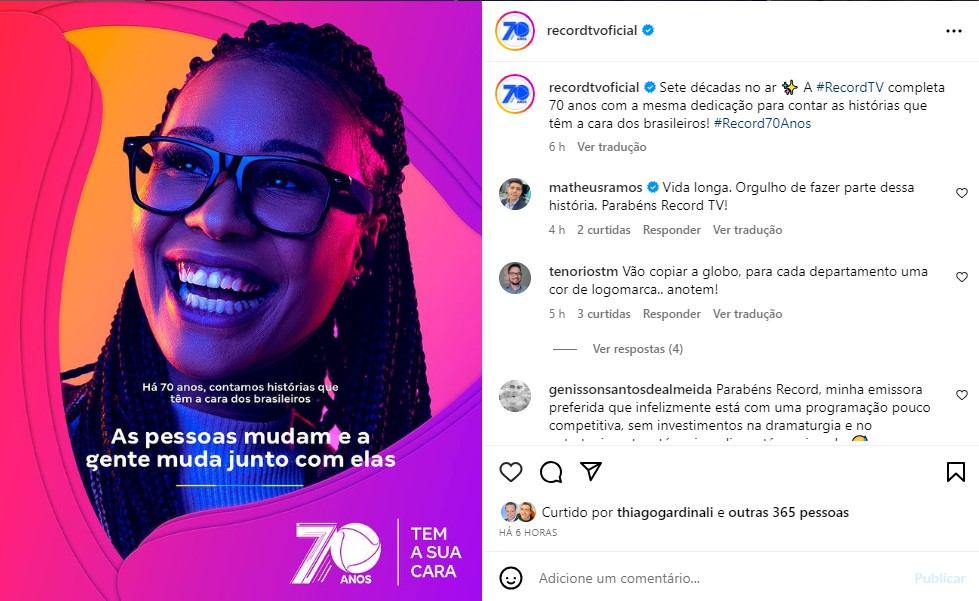This screenshot has height=601, width=979.
Task: Like tenoriostm comment with small heart
Action: [x=962, y=276]
